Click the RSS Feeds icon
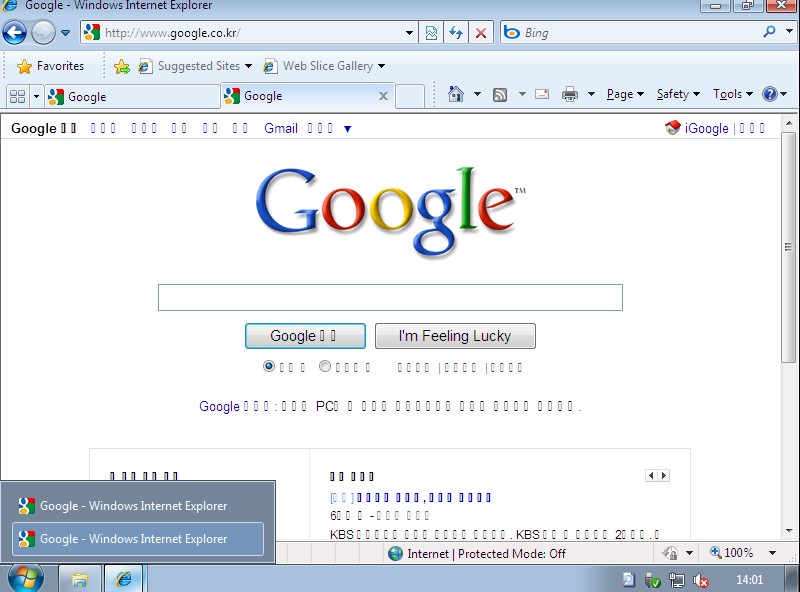Screen dimensions: 800x592 [x=500, y=94]
